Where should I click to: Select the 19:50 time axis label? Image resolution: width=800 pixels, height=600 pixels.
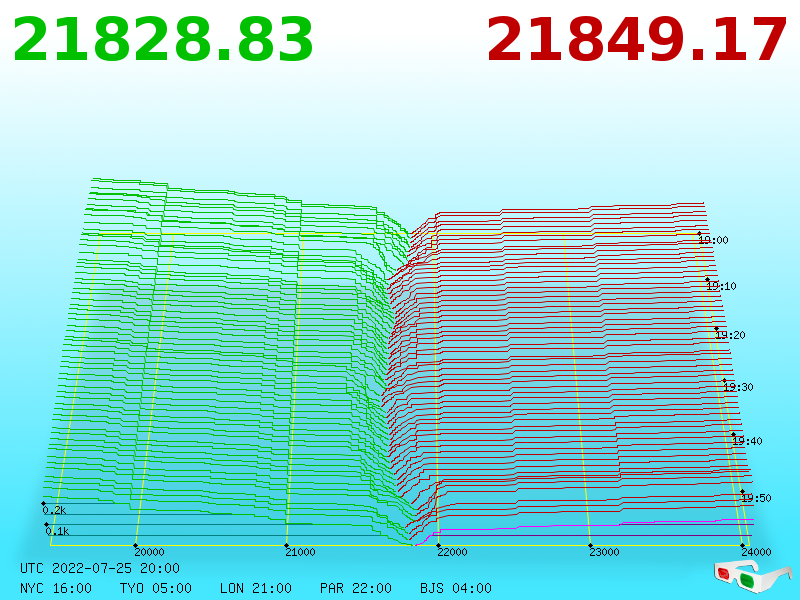coord(756,498)
